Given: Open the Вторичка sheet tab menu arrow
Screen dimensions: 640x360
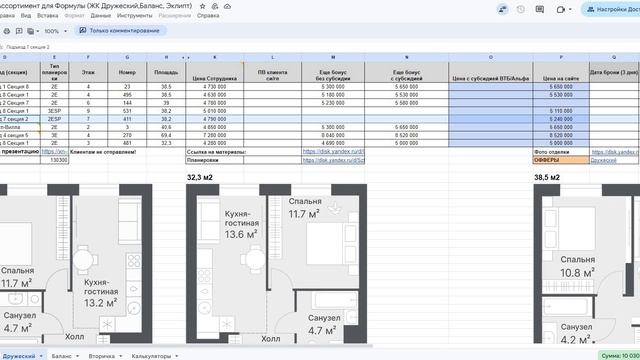Looking at the screenshot, I should click(120, 356).
